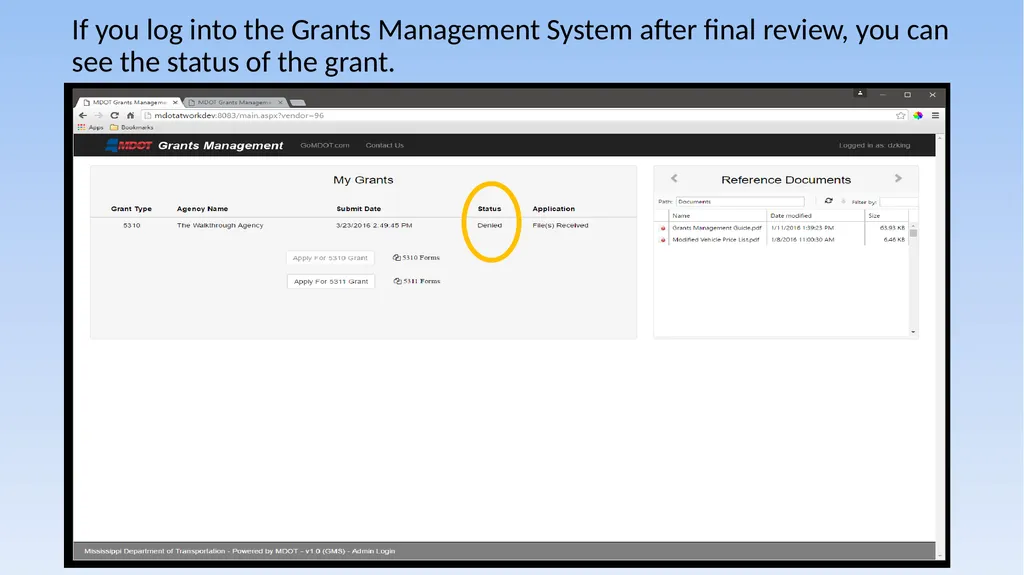
Task: Click the 65.93 KB size value
Action: (x=892, y=228)
